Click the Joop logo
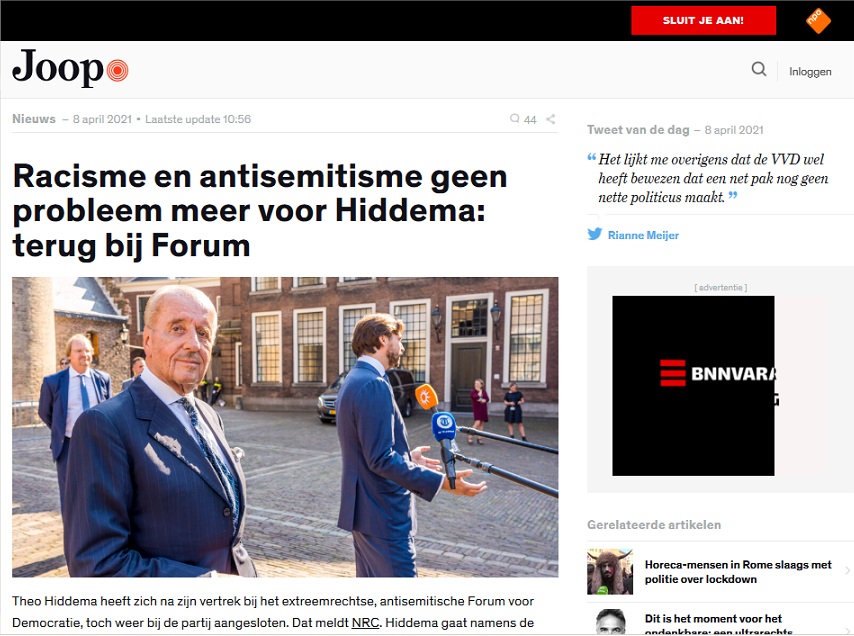 [70, 68]
